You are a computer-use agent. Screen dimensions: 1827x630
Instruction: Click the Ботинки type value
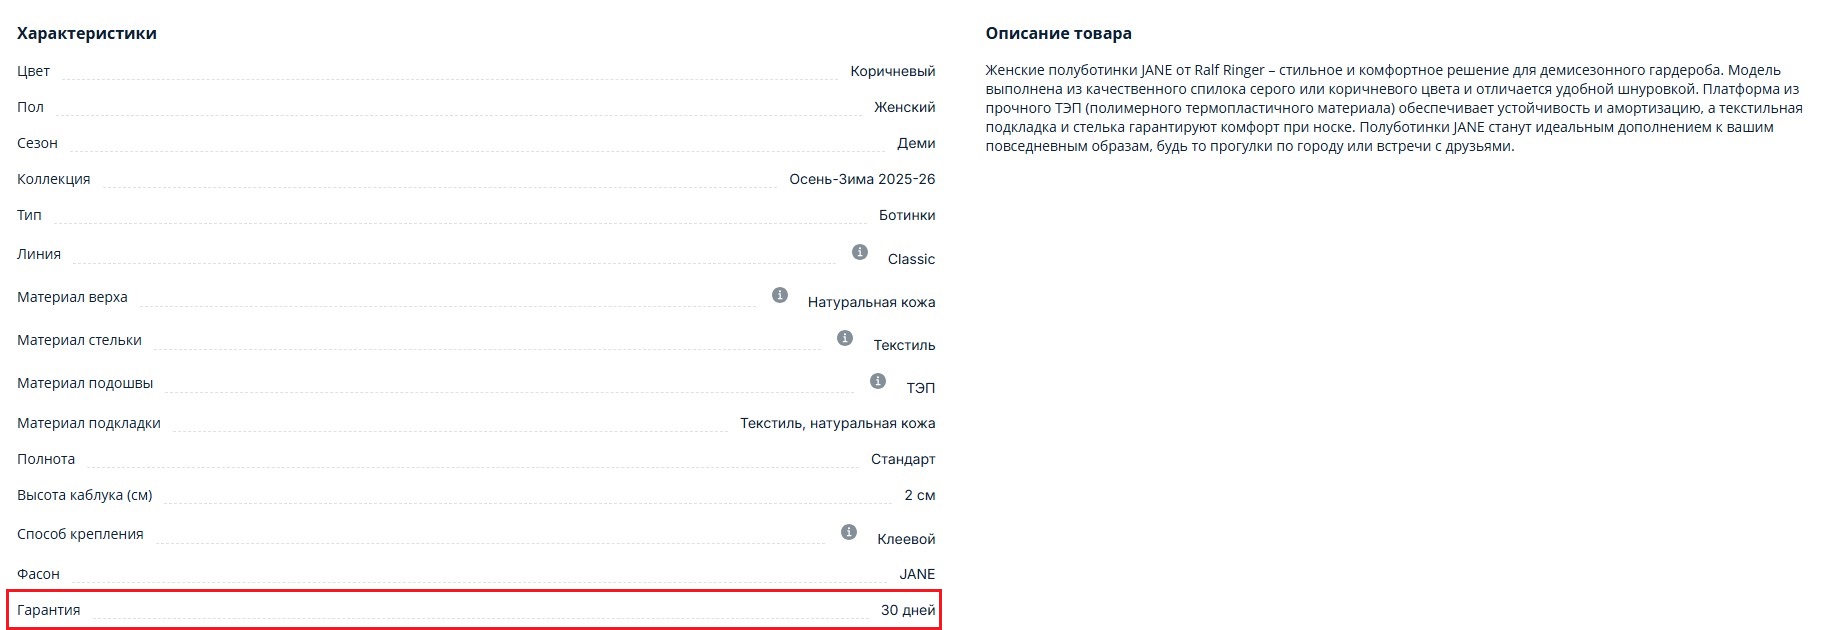(907, 215)
